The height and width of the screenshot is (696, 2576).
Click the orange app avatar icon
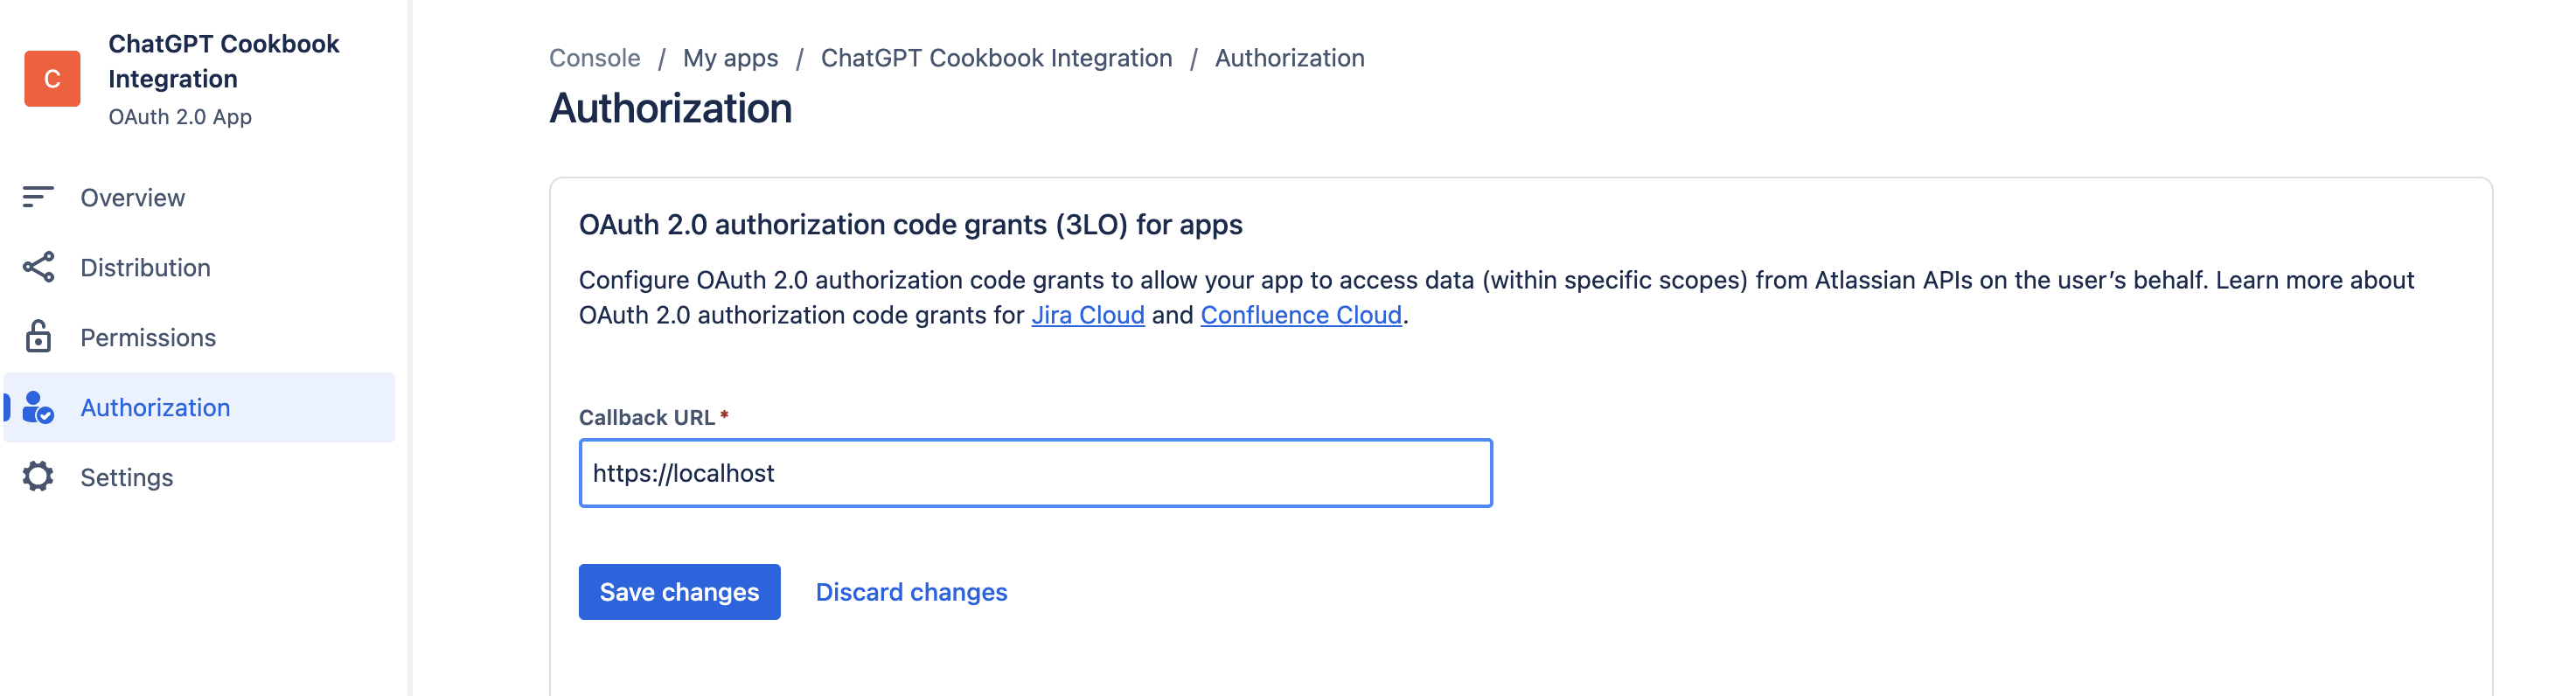(51, 78)
